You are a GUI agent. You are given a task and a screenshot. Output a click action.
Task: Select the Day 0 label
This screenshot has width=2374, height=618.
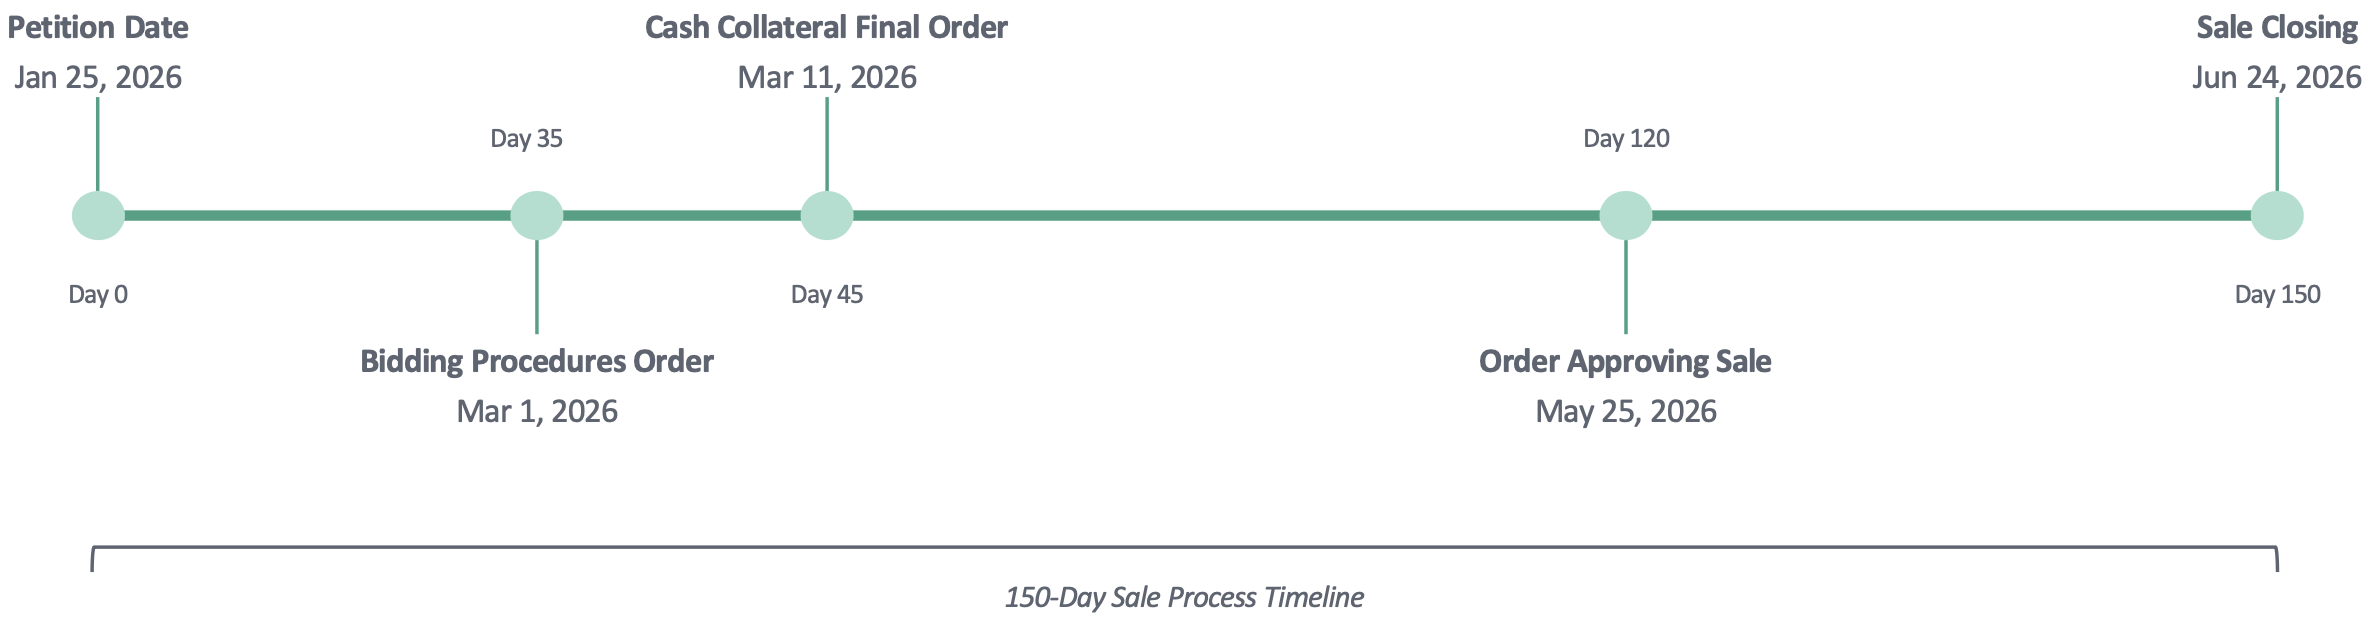point(98,294)
